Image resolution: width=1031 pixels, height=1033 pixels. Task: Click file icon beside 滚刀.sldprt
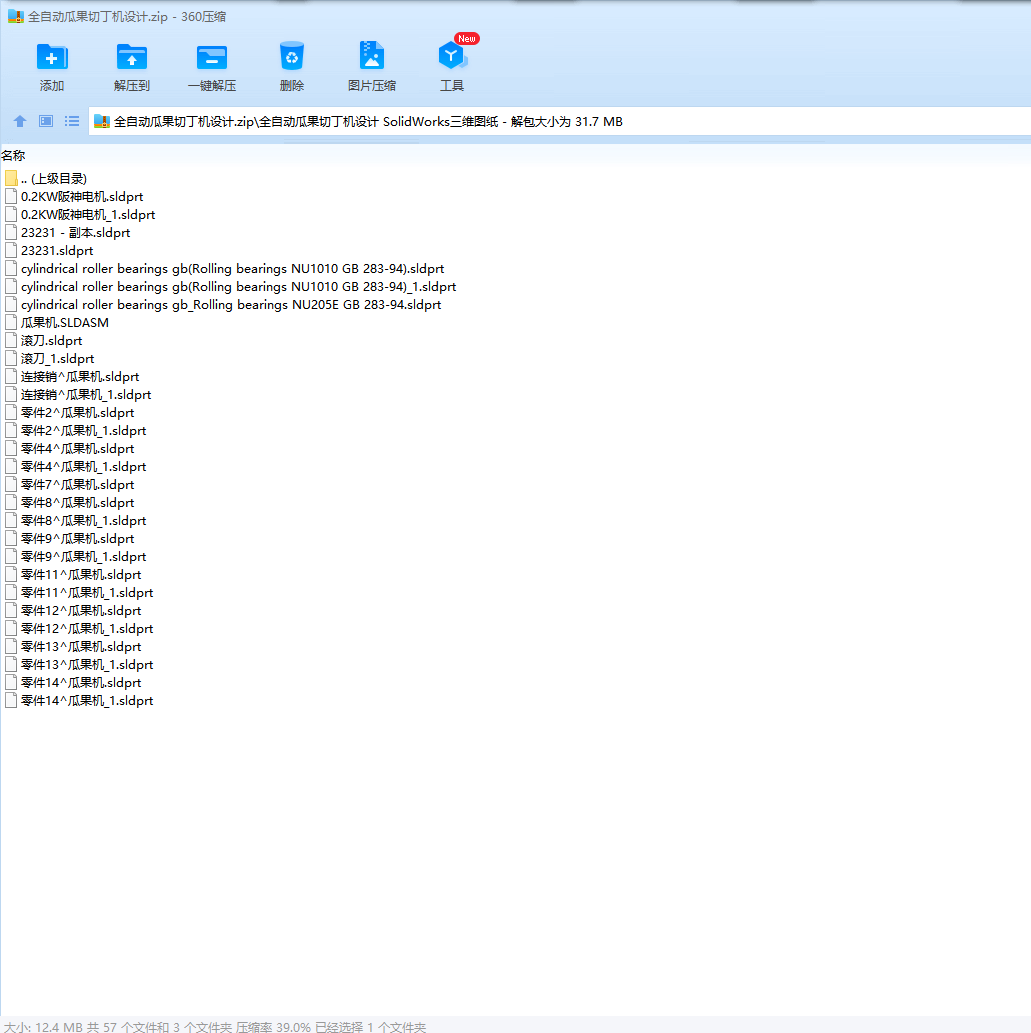[11, 341]
